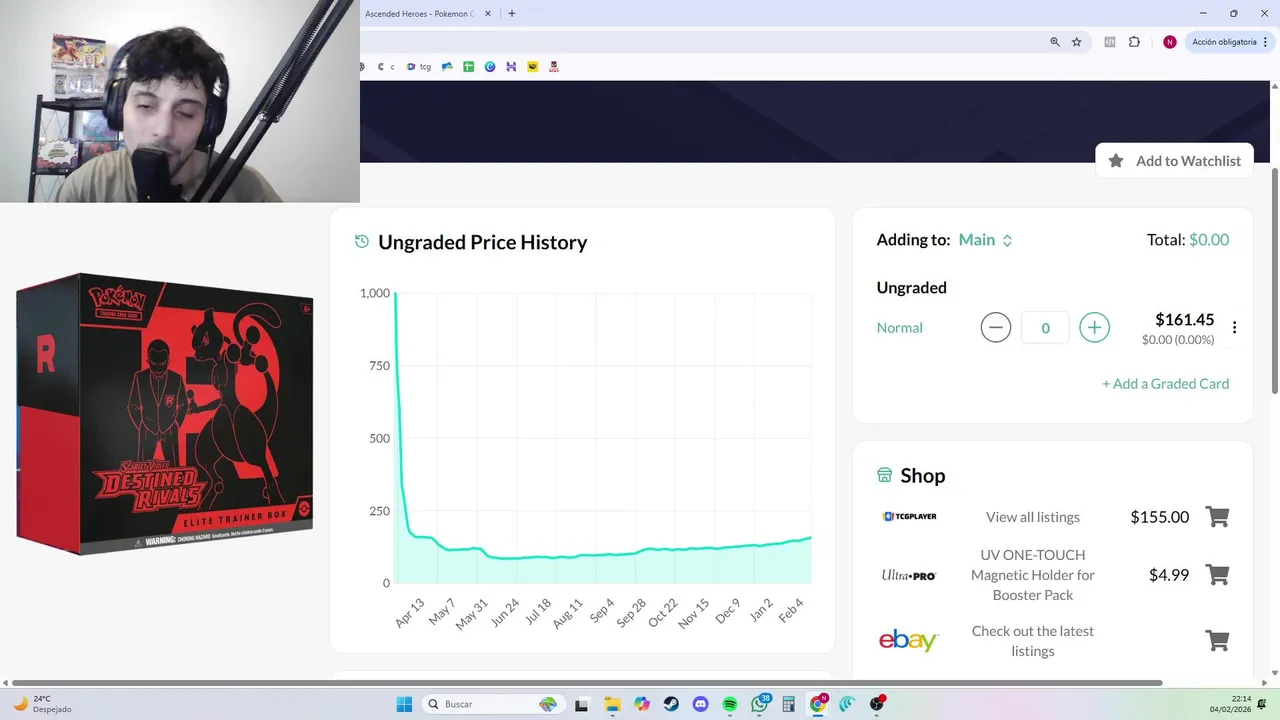Screen dimensions: 1280x720
Task: Click the TCGplayer cart icon
Action: tap(1217, 517)
